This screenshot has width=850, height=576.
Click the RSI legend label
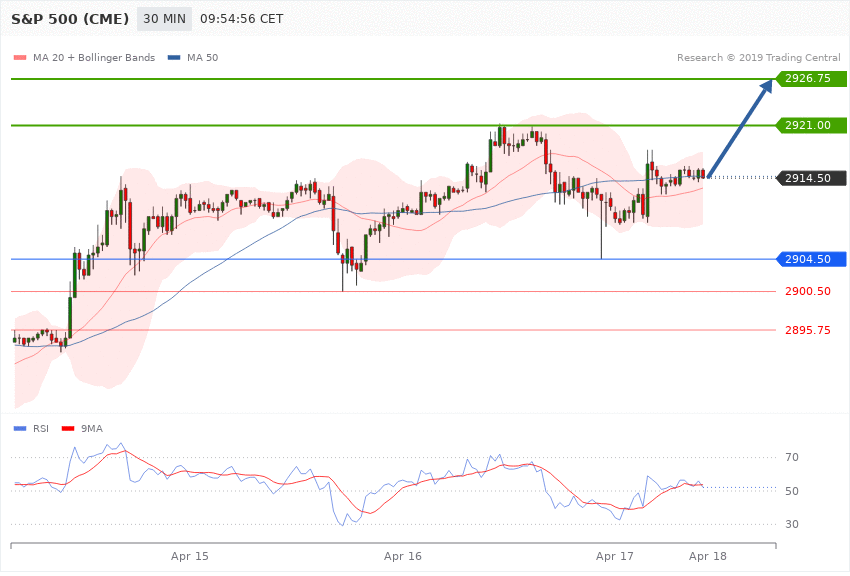pyautogui.click(x=41, y=429)
